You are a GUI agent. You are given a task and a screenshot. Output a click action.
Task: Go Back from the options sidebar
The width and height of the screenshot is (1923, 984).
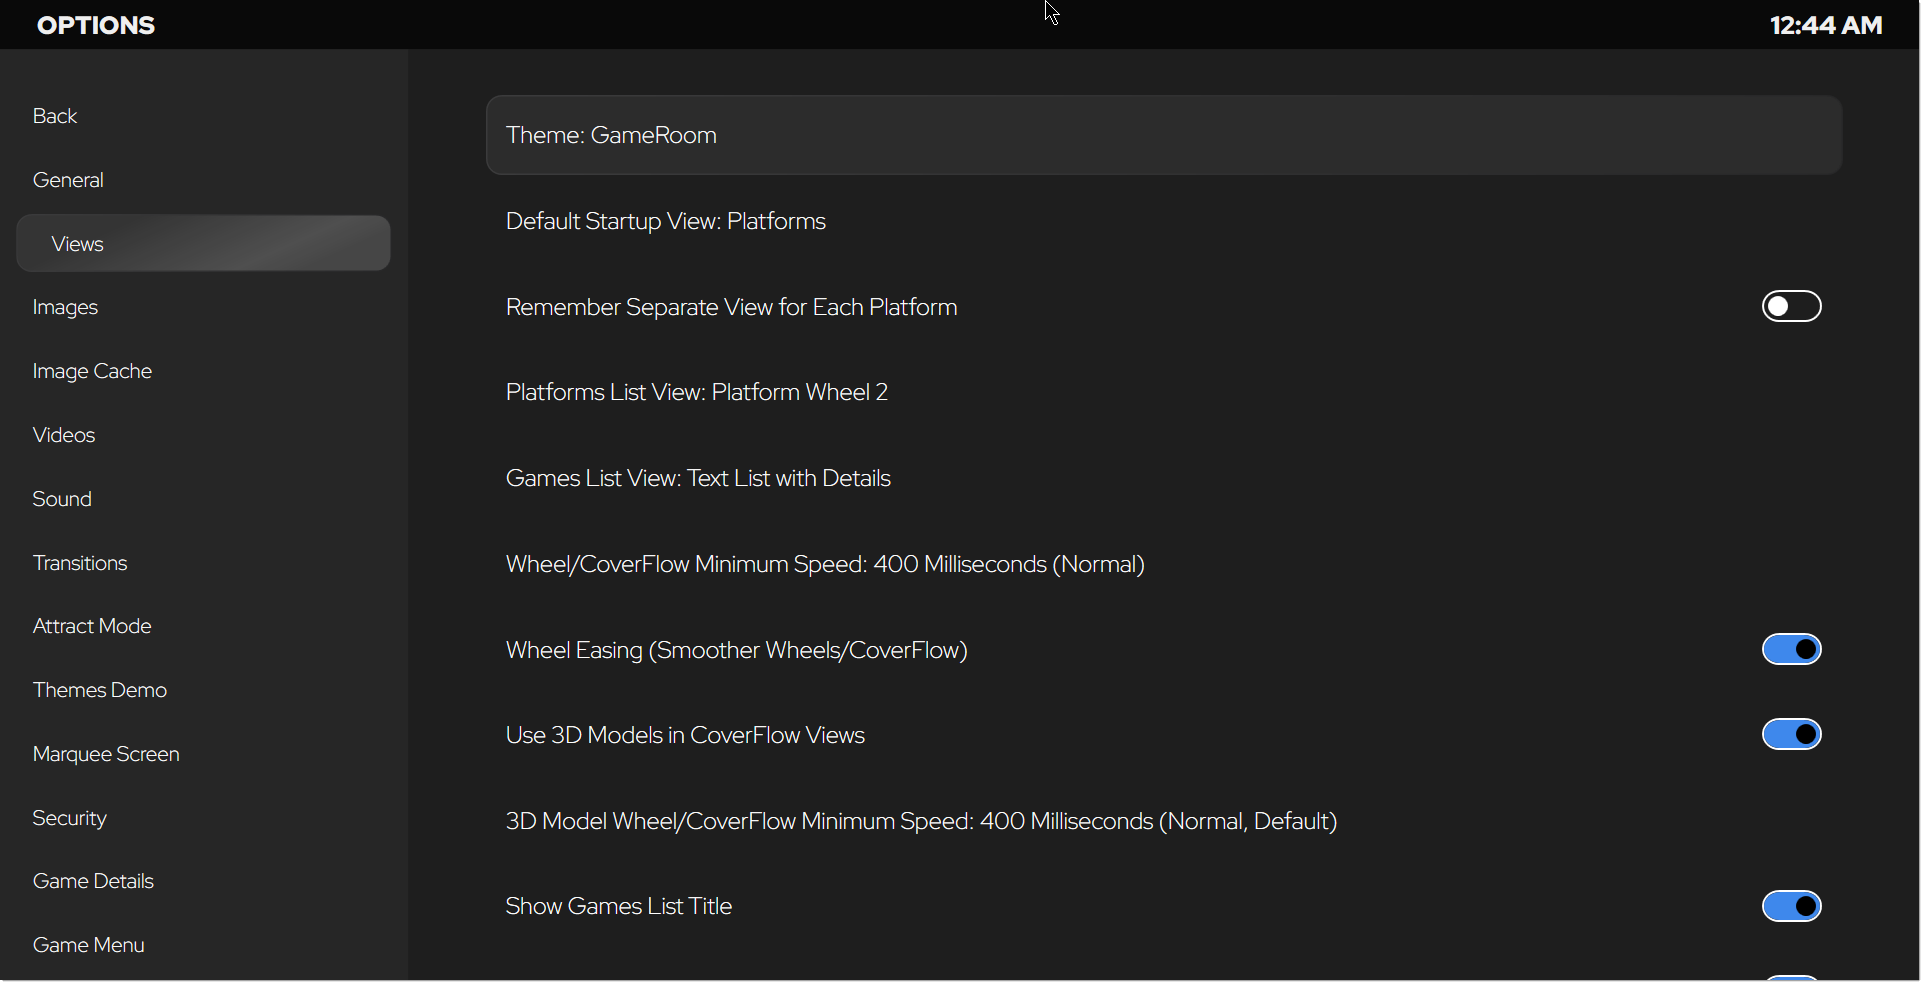click(x=55, y=116)
